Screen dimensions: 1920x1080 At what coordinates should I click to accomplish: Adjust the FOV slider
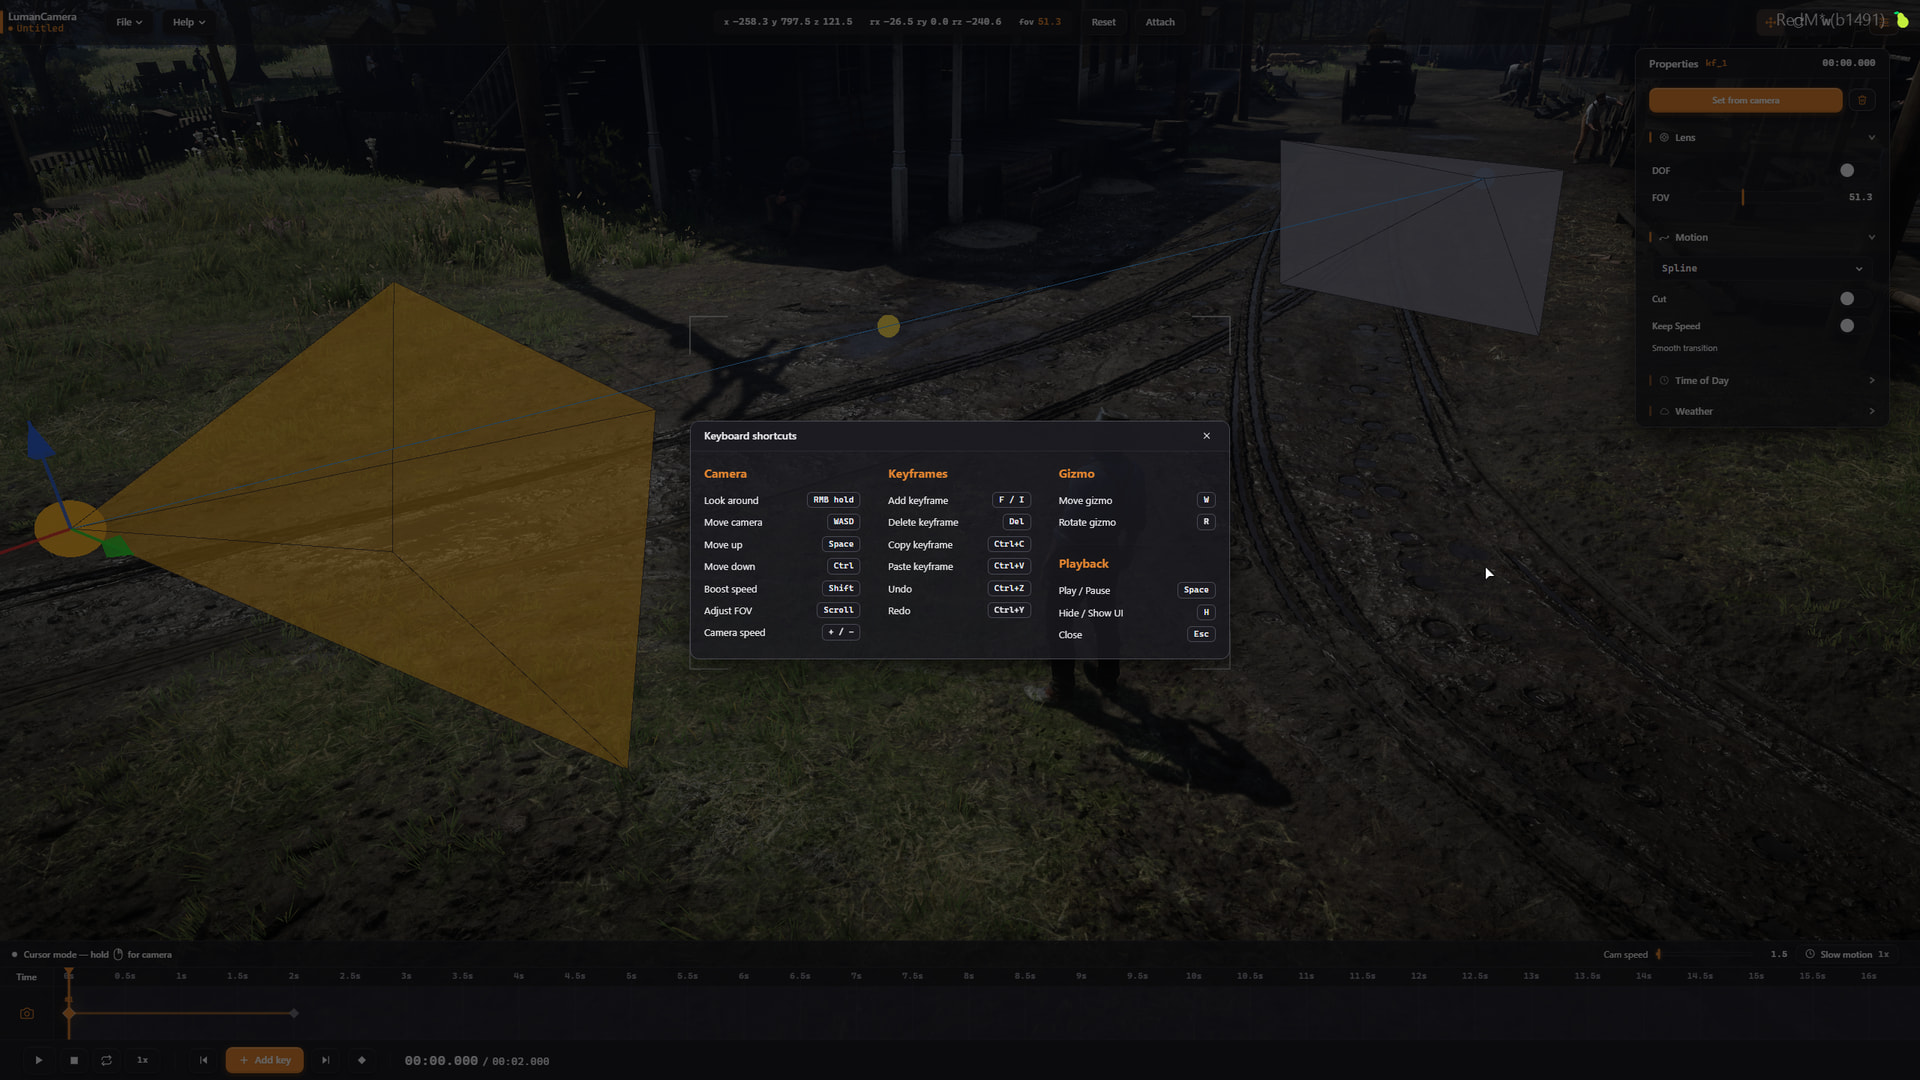pos(1786,198)
